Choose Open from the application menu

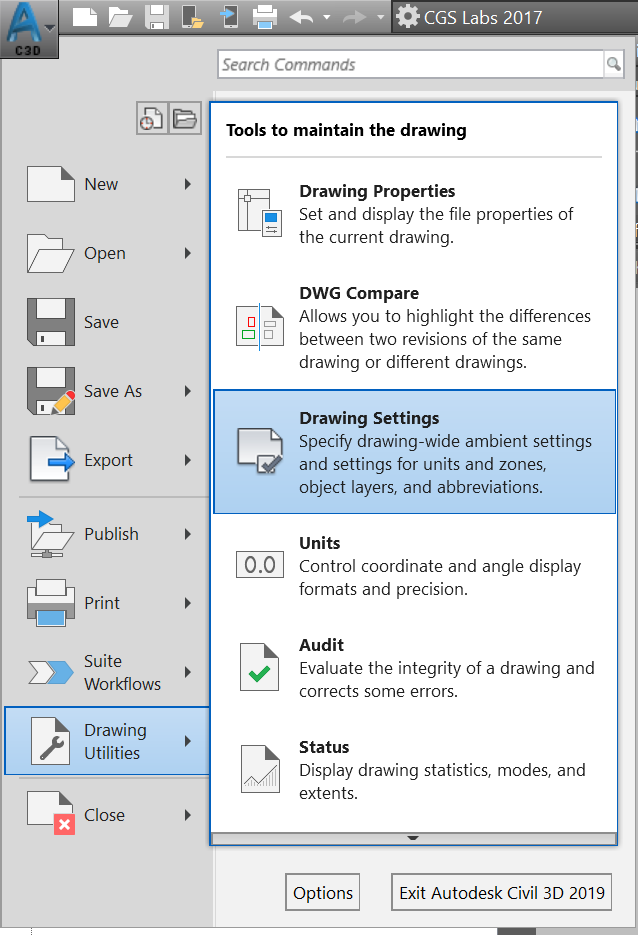(106, 253)
